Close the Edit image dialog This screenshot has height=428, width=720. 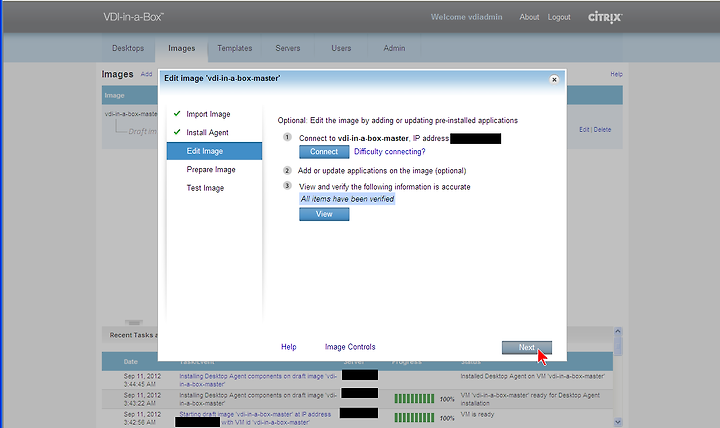point(554,79)
